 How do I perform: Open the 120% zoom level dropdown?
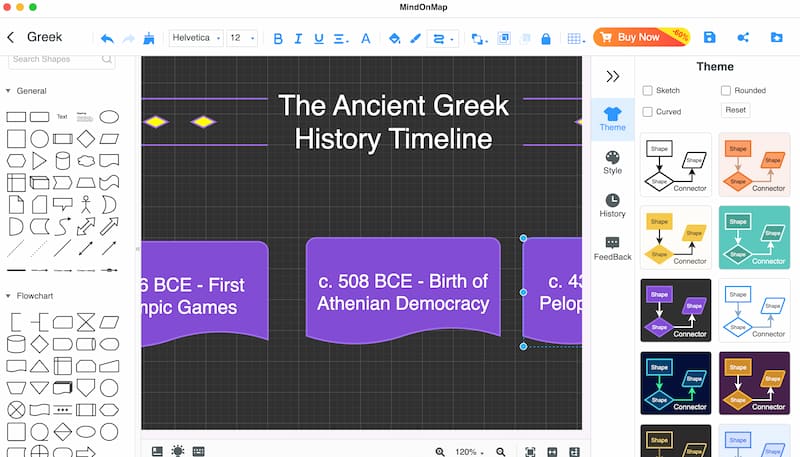point(469,452)
